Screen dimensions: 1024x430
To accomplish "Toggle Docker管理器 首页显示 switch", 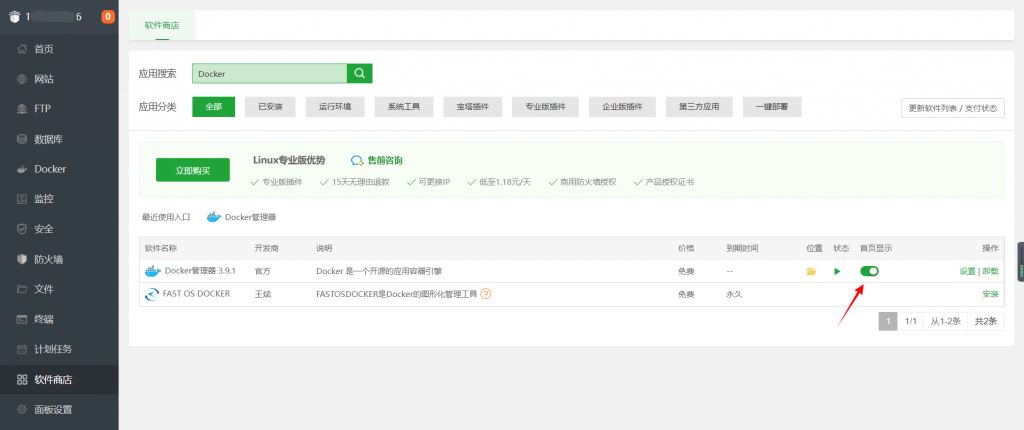I will coord(869,271).
